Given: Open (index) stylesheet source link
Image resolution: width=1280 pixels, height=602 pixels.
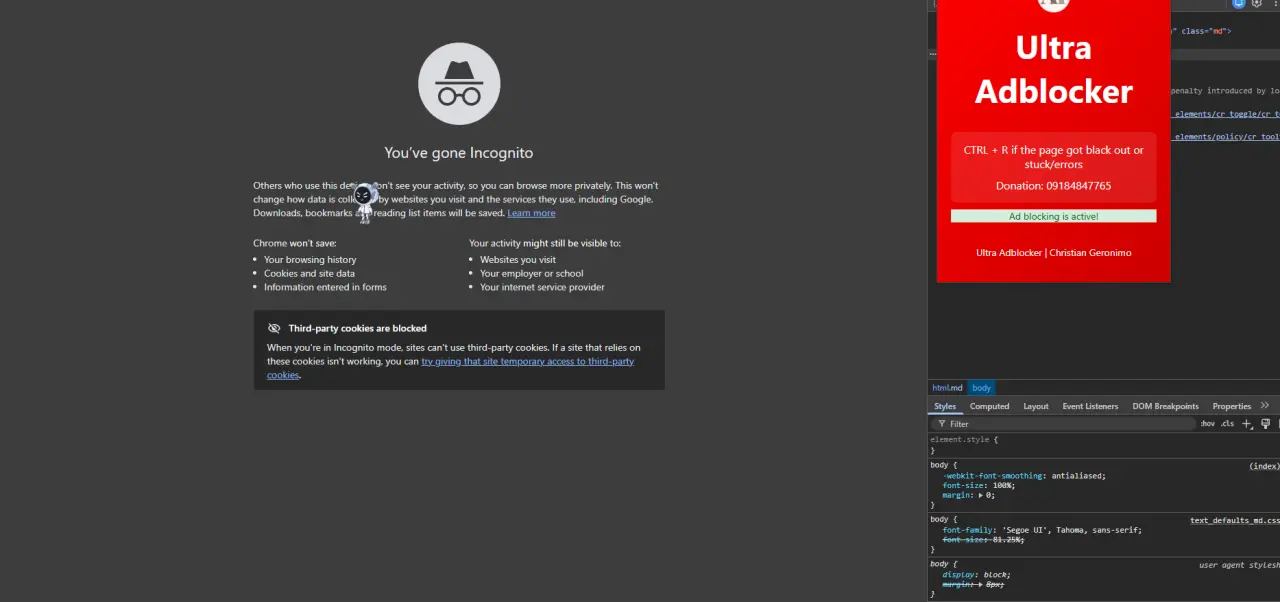Looking at the screenshot, I should [x=1264, y=466].
